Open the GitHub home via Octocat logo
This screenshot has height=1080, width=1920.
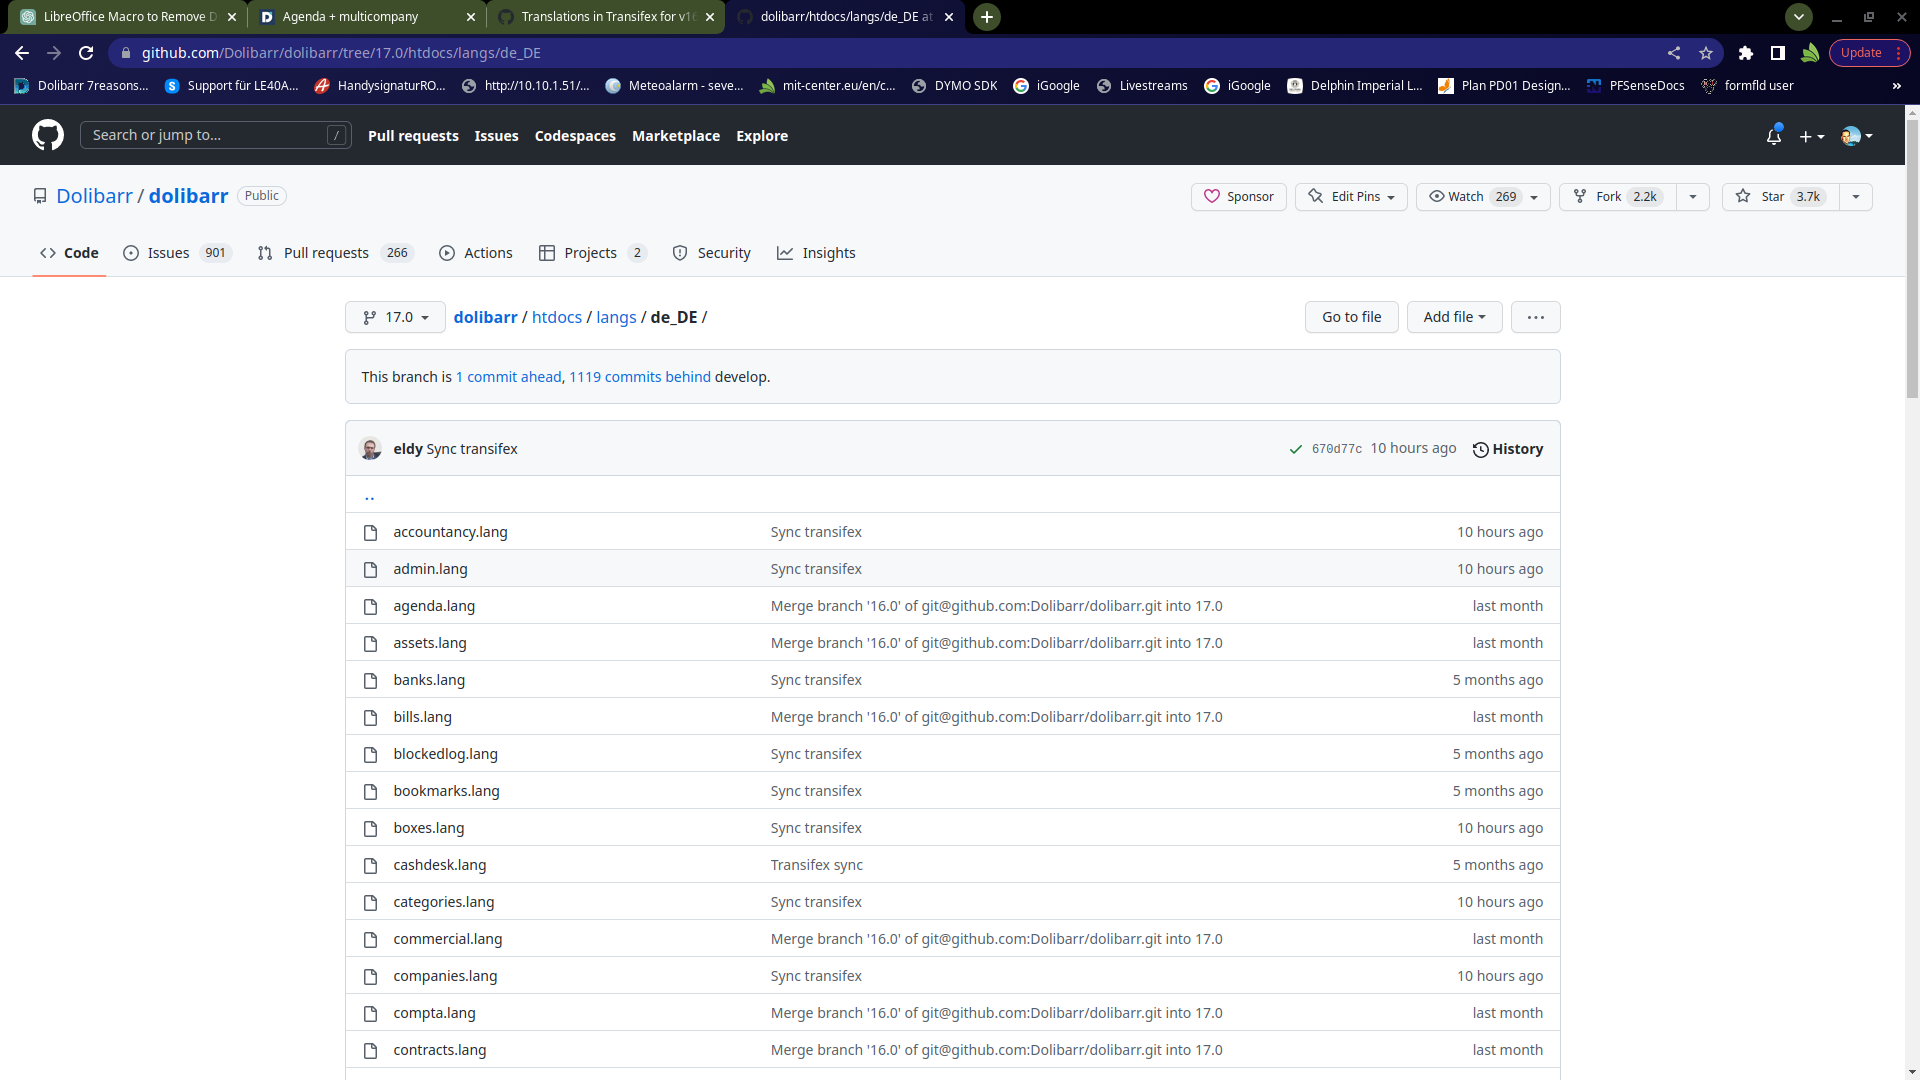[47, 135]
